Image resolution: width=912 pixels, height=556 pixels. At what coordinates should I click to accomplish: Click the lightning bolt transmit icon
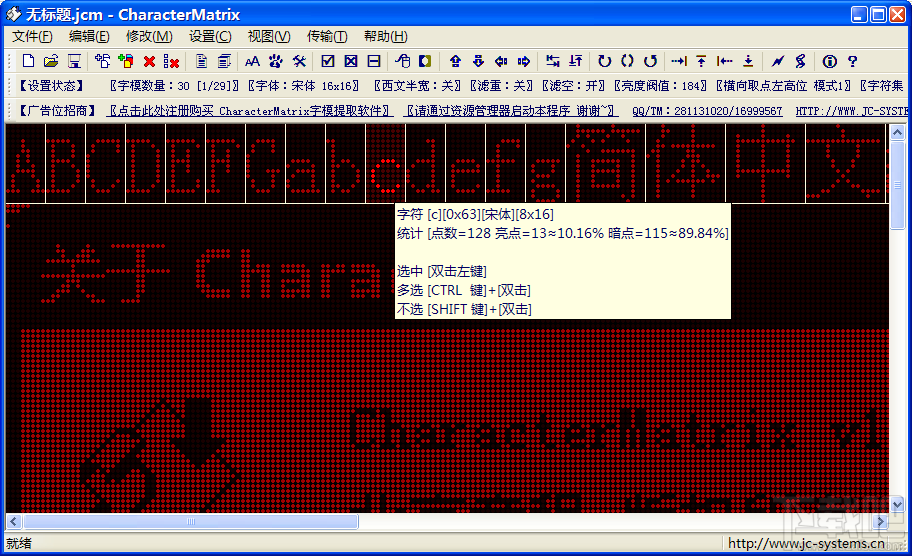coord(778,61)
